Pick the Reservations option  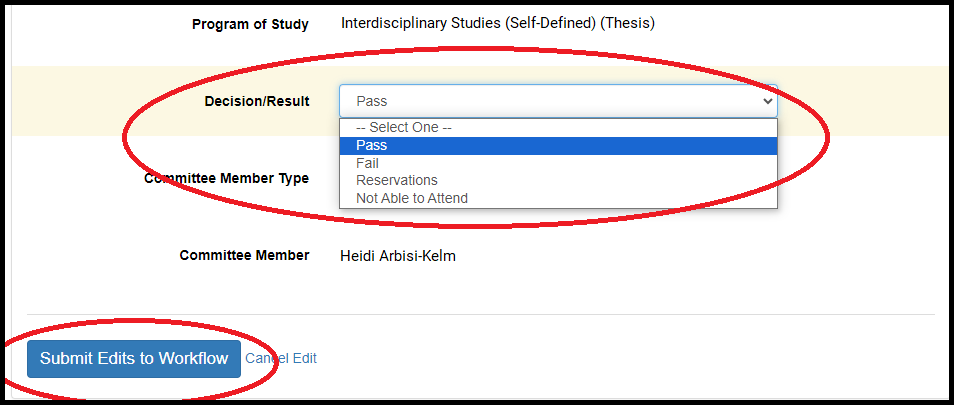coord(396,180)
